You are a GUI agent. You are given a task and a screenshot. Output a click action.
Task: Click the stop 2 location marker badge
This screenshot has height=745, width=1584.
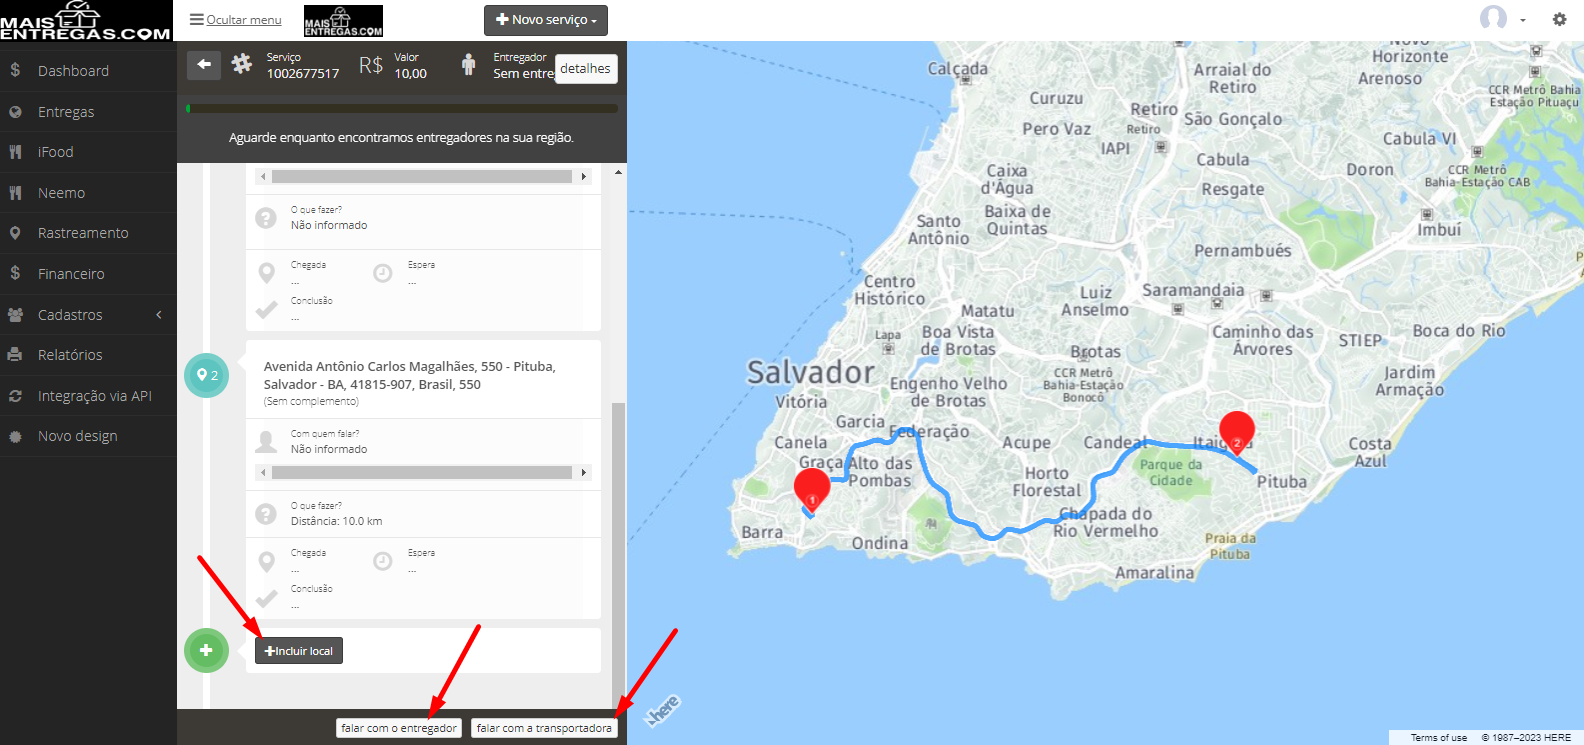207,375
